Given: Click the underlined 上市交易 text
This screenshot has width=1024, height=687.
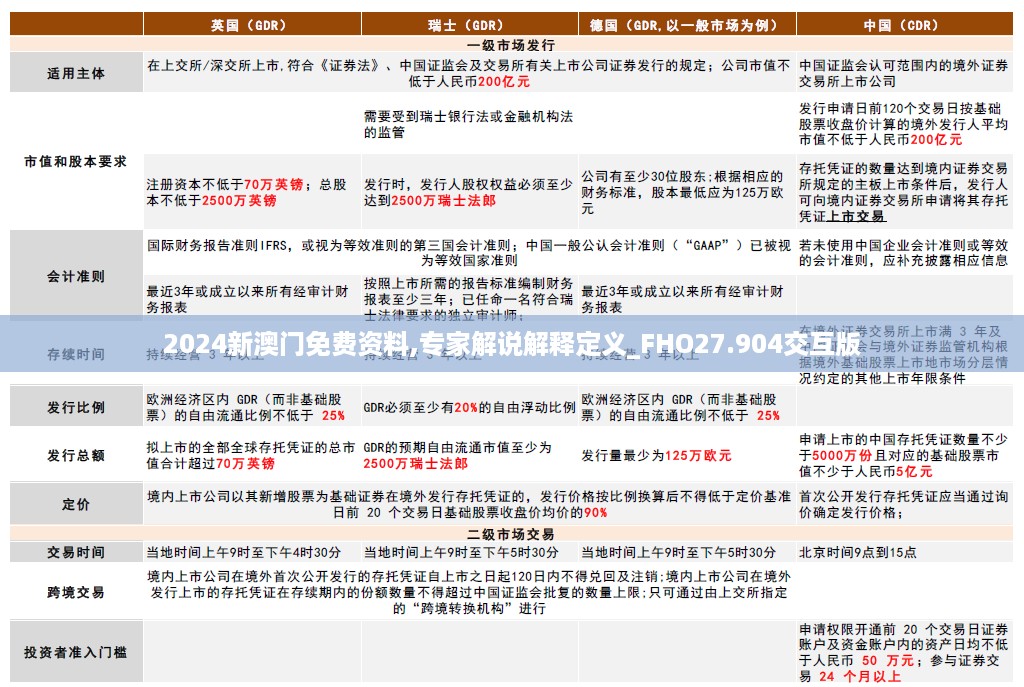Looking at the screenshot, I should (x=855, y=214).
